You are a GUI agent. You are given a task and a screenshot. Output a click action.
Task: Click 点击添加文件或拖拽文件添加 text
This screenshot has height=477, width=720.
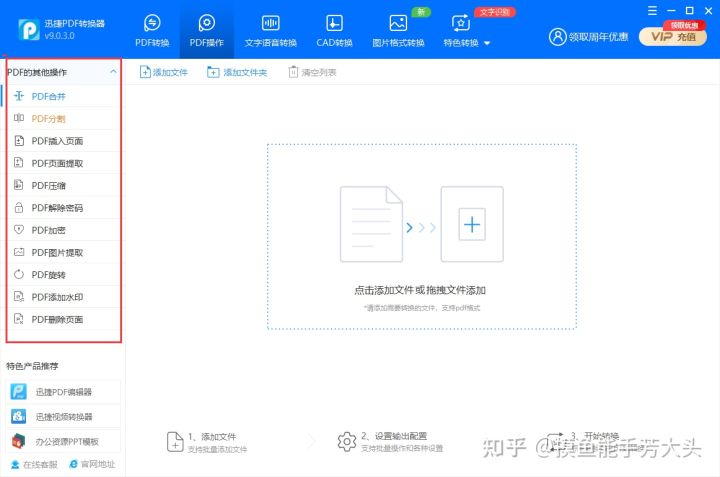tap(420, 290)
